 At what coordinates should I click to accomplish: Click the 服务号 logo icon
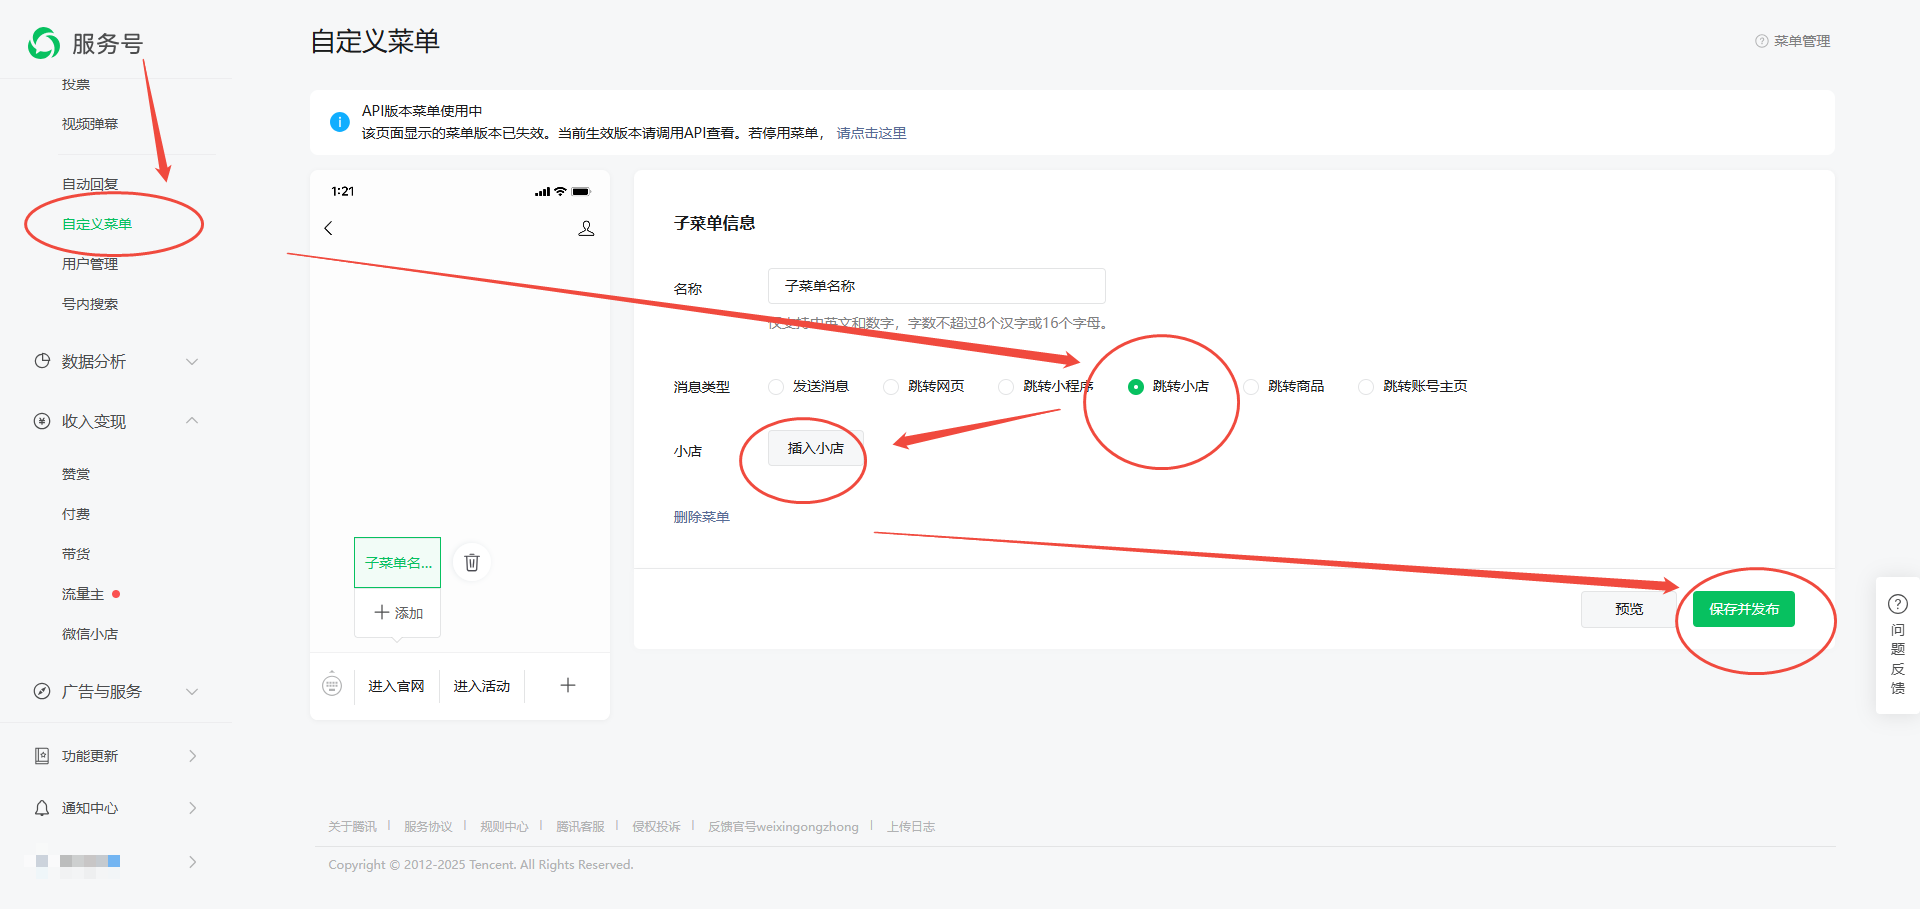[x=44, y=43]
